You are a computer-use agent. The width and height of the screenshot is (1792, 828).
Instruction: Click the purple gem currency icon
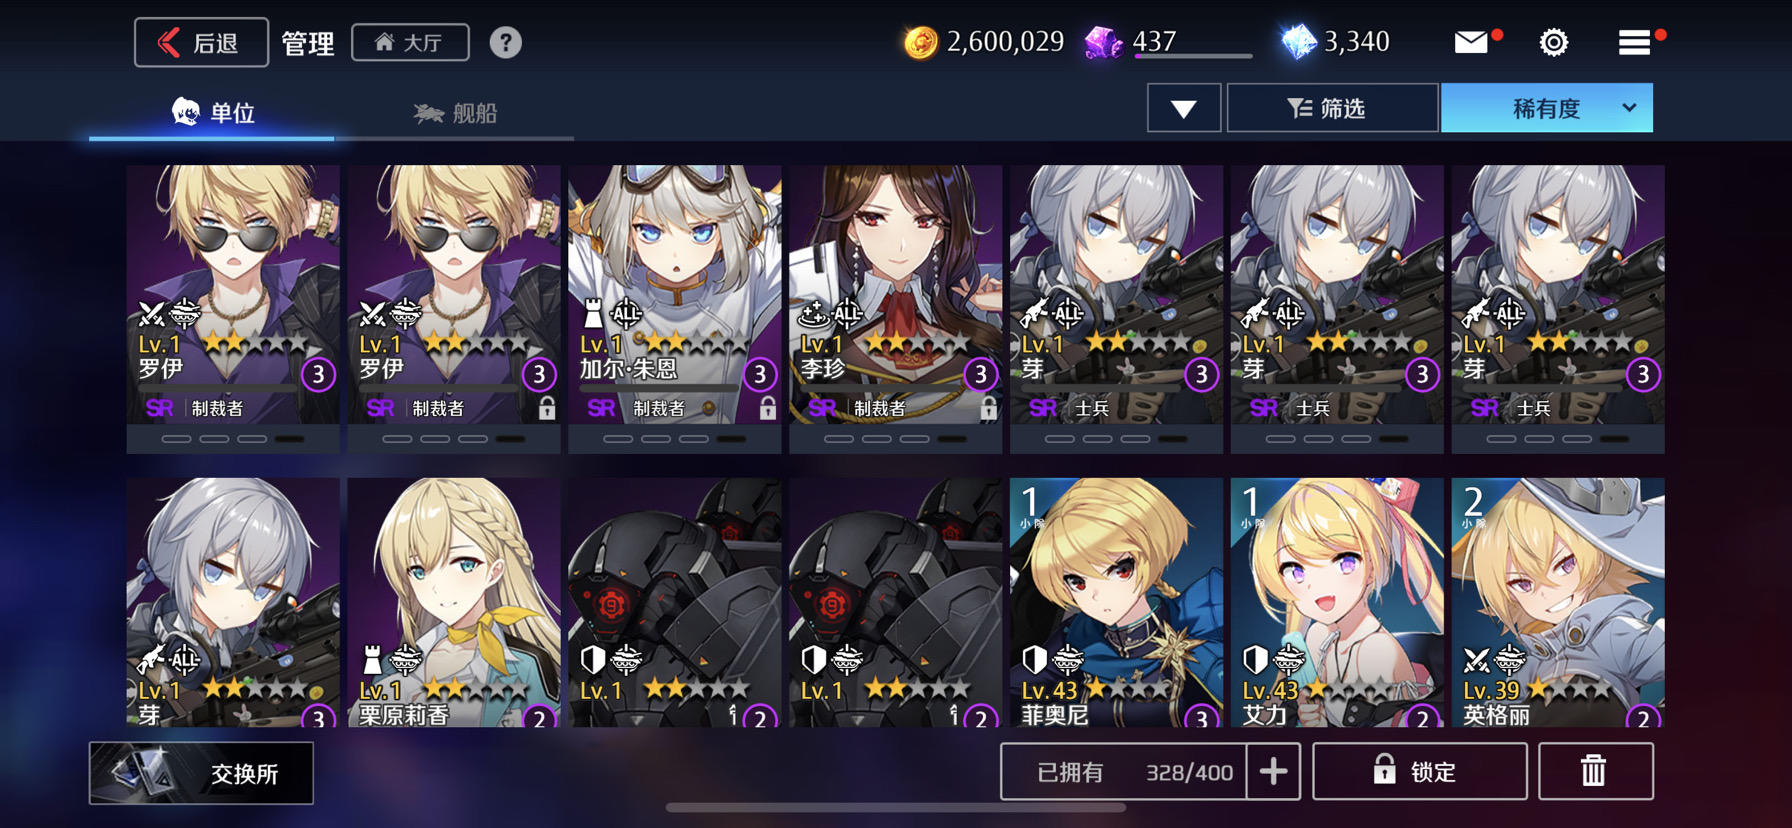point(1104,42)
